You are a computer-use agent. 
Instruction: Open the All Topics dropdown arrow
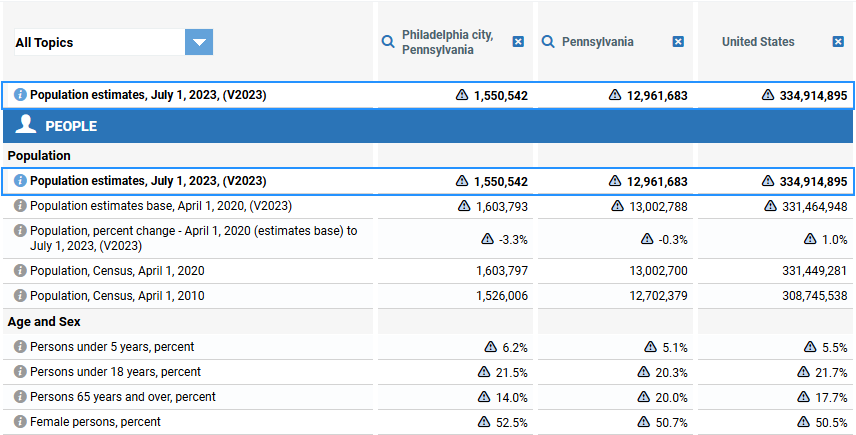(x=199, y=42)
